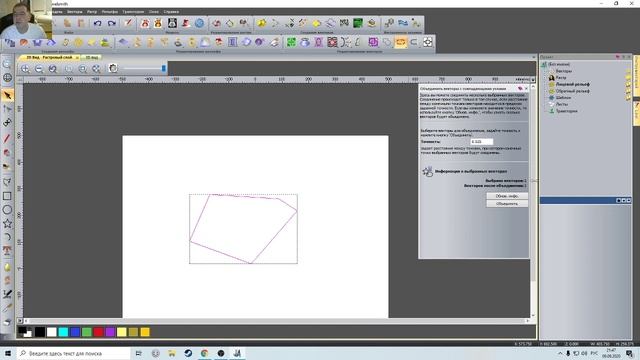Choose the red polyline drawing tool
This screenshot has width=640, height=360.
click(x=7, y=139)
